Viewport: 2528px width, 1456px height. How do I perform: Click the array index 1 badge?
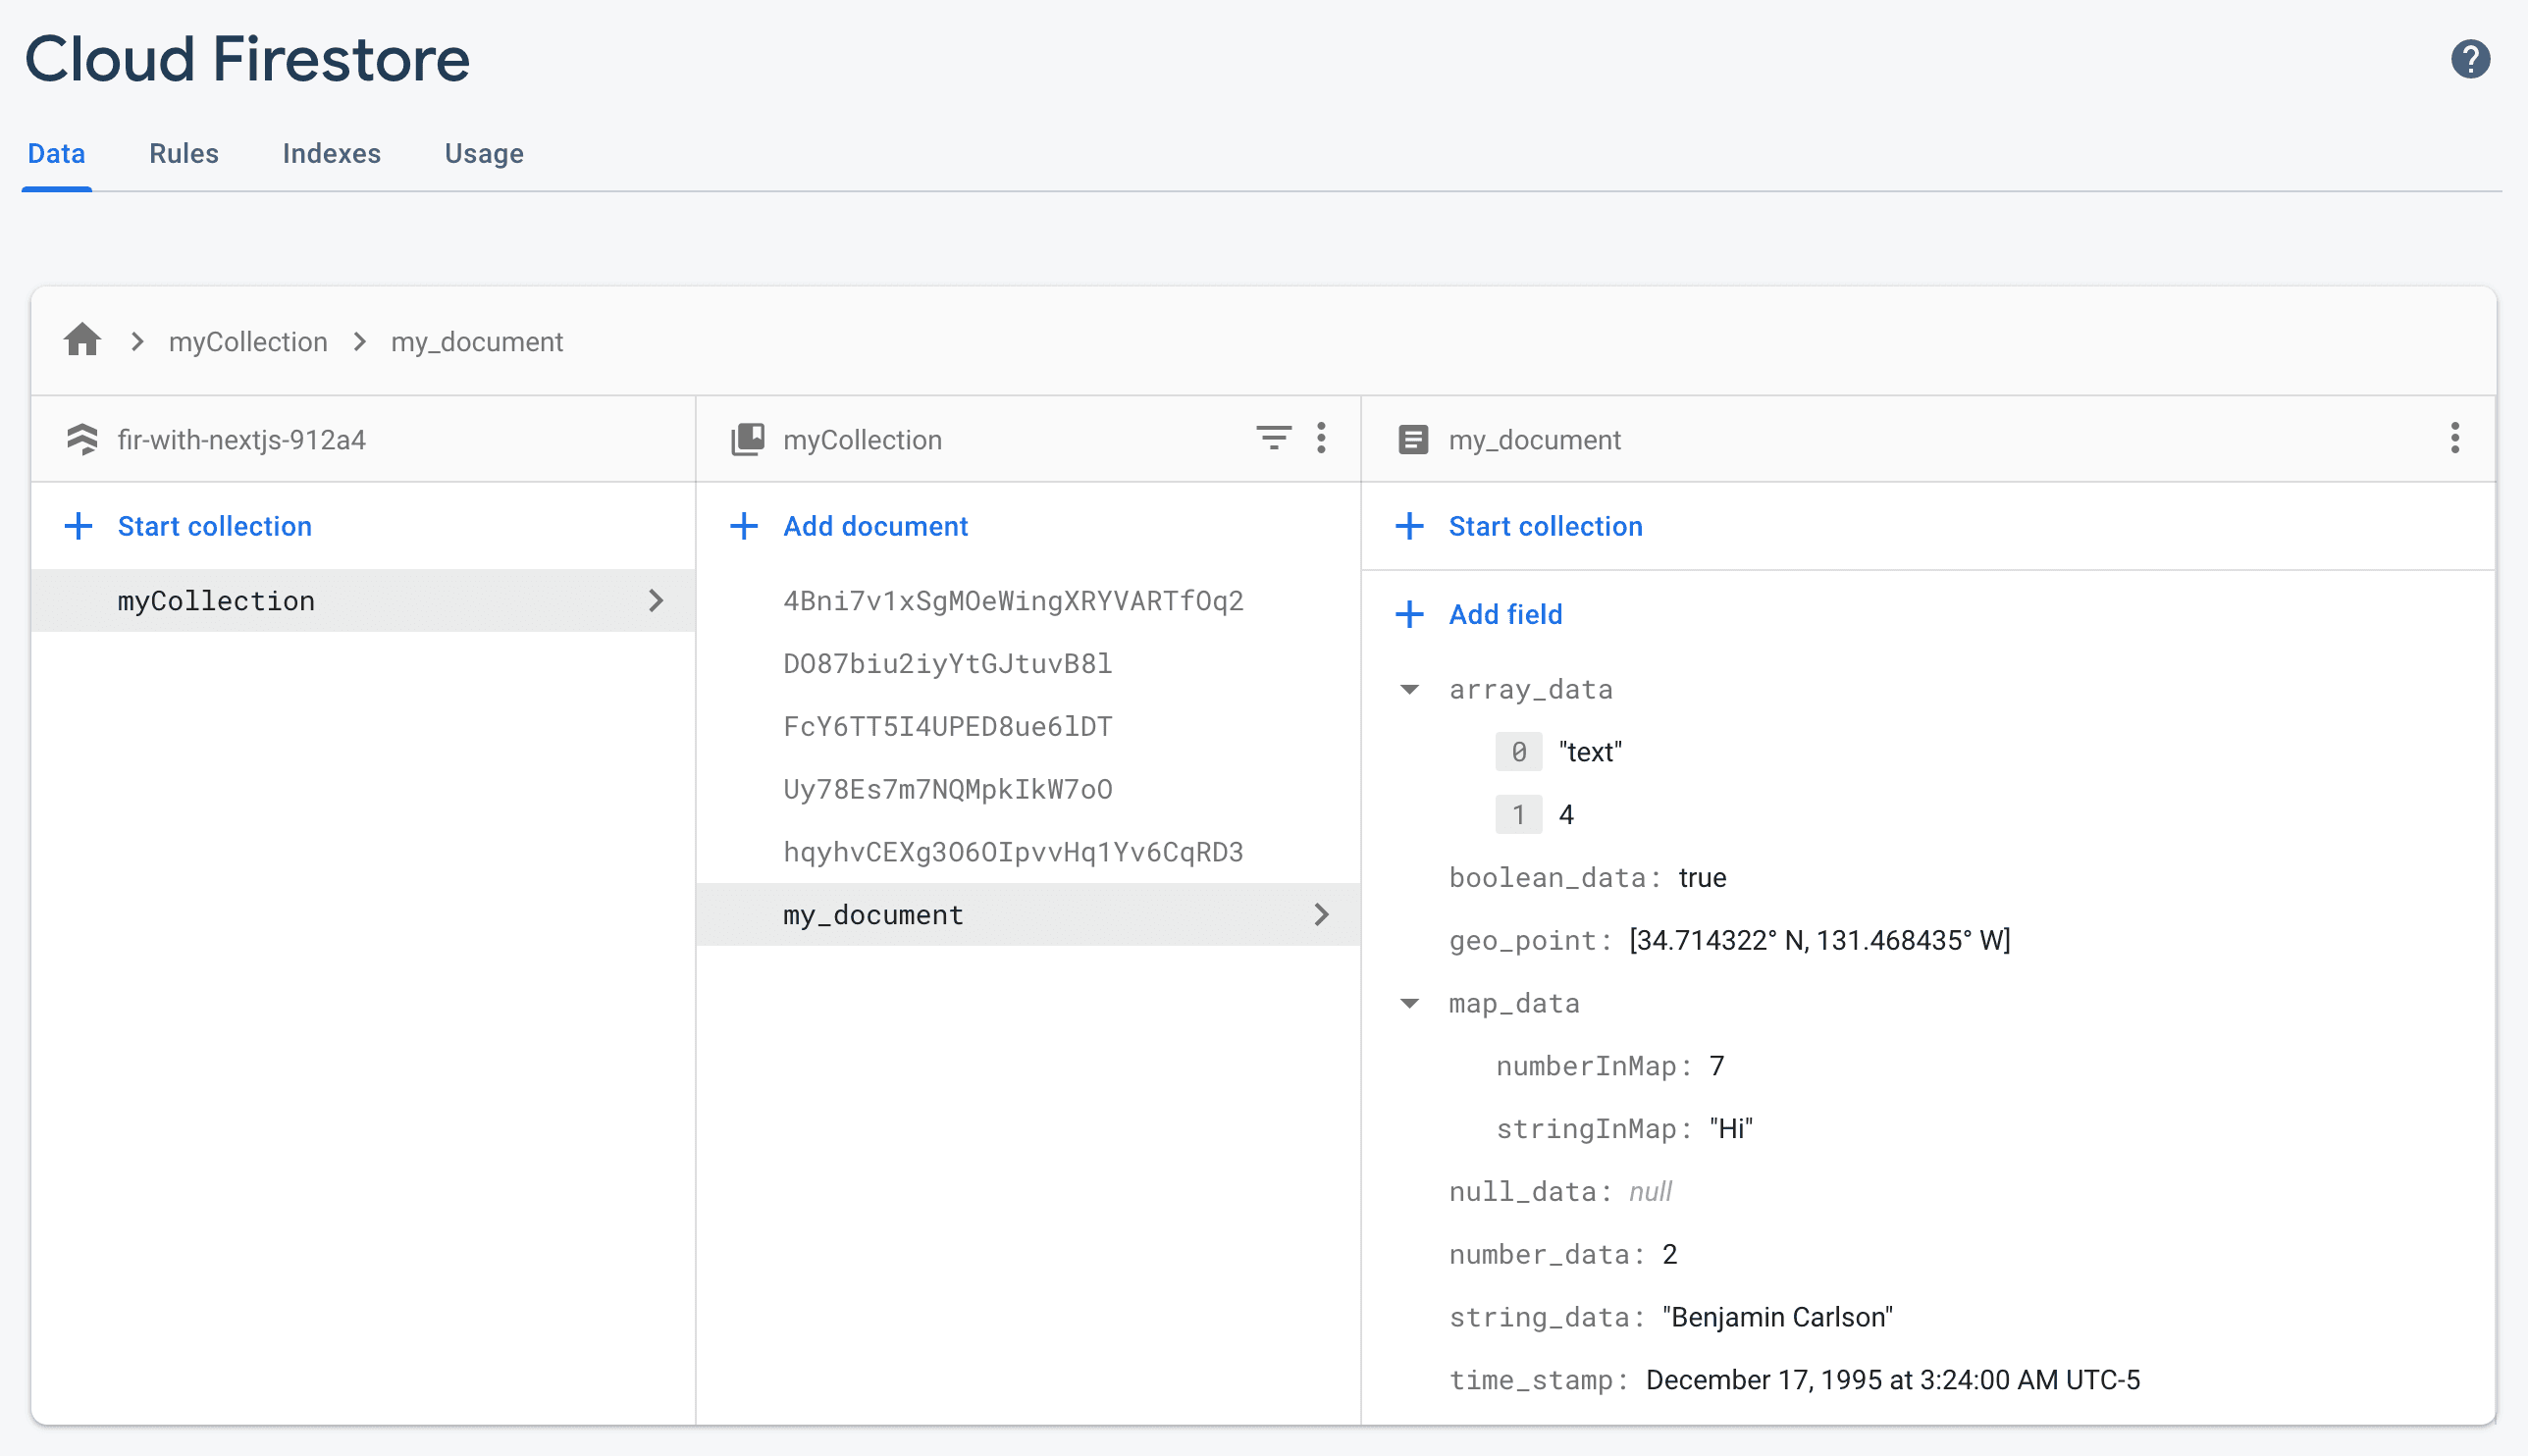click(x=1518, y=815)
